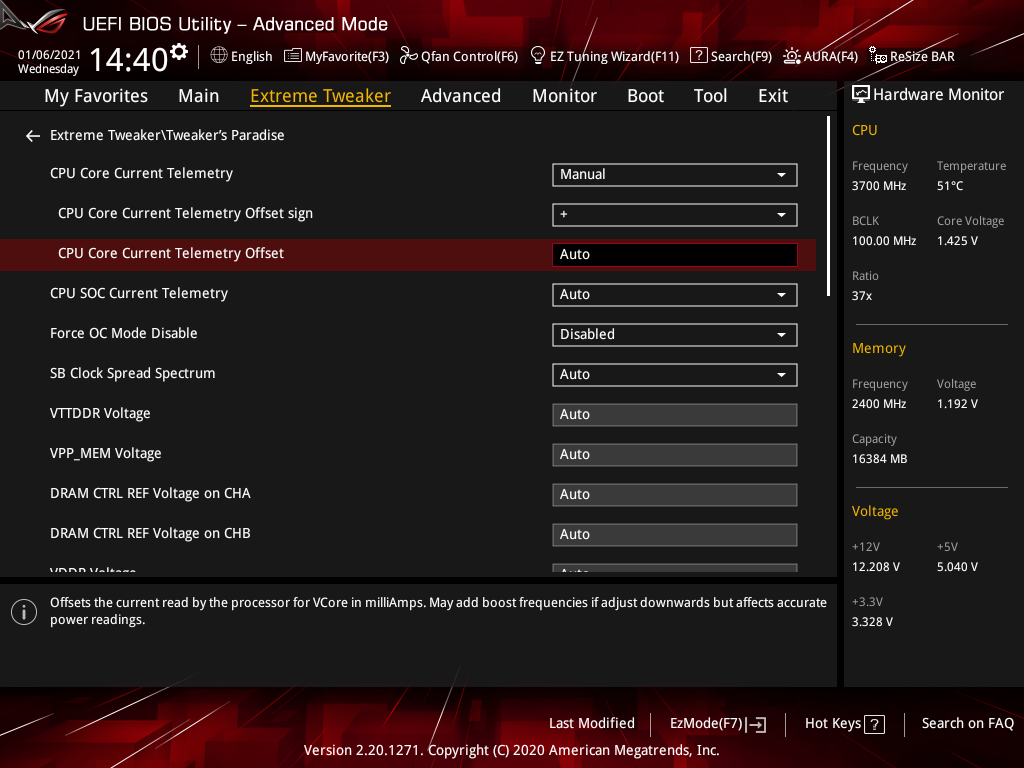The width and height of the screenshot is (1024, 768).
Task: Switch to My Favorites tab
Action: click(x=96, y=96)
